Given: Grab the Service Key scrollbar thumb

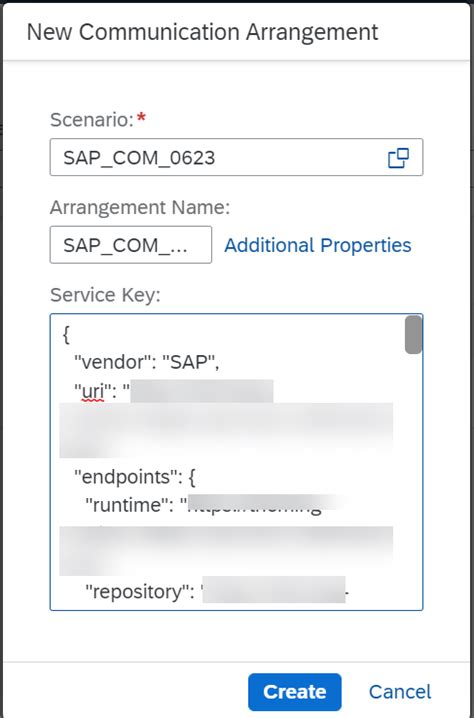Looking at the screenshot, I should 413,334.
